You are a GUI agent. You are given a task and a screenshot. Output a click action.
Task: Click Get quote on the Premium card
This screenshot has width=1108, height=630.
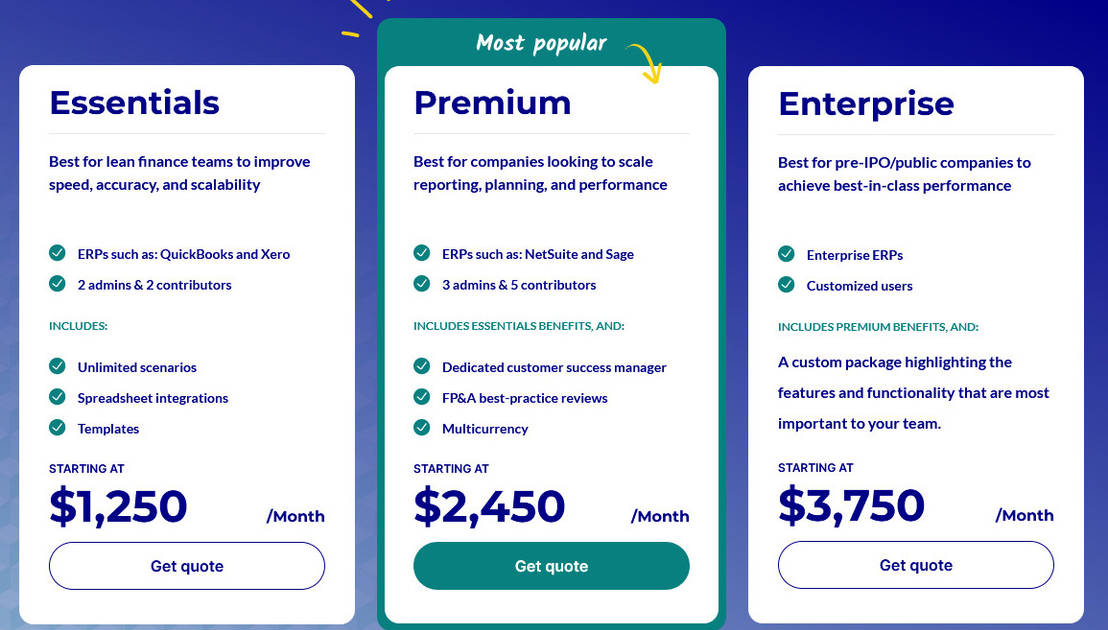coord(551,565)
